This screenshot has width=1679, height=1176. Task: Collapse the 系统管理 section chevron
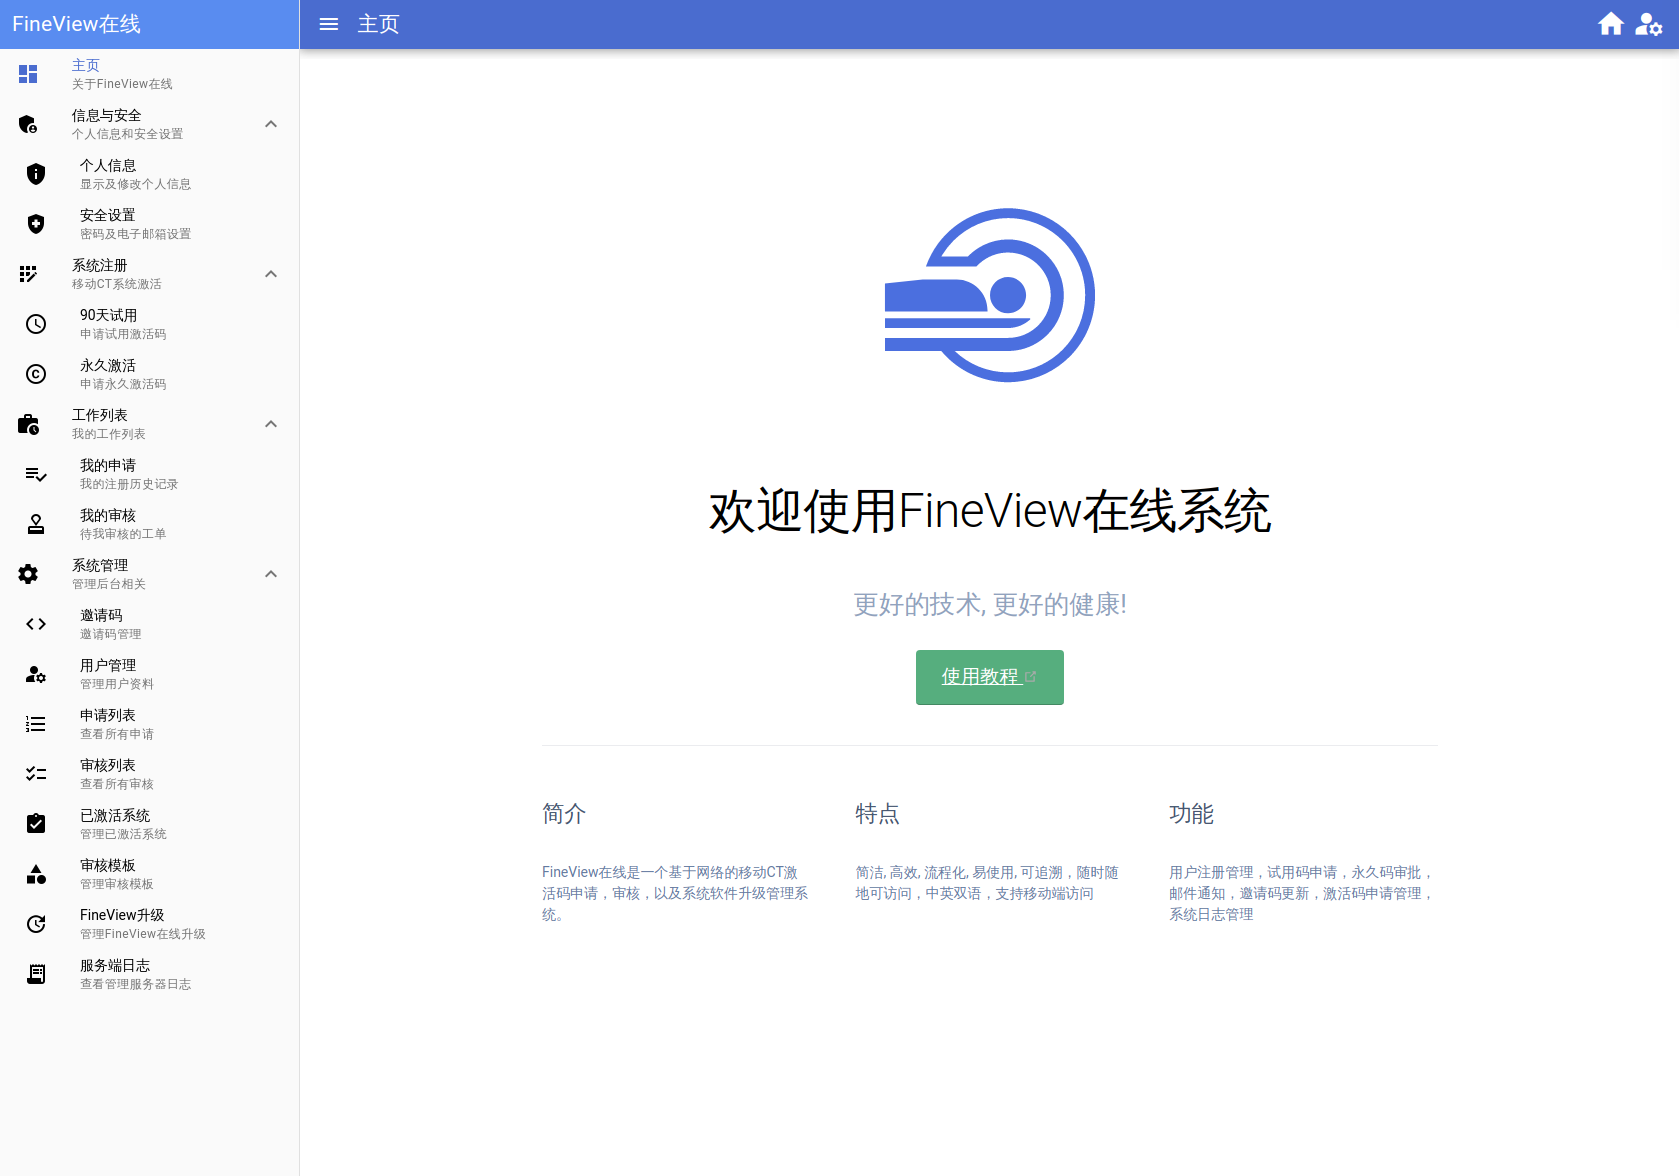pyautogui.click(x=271, y=574)
